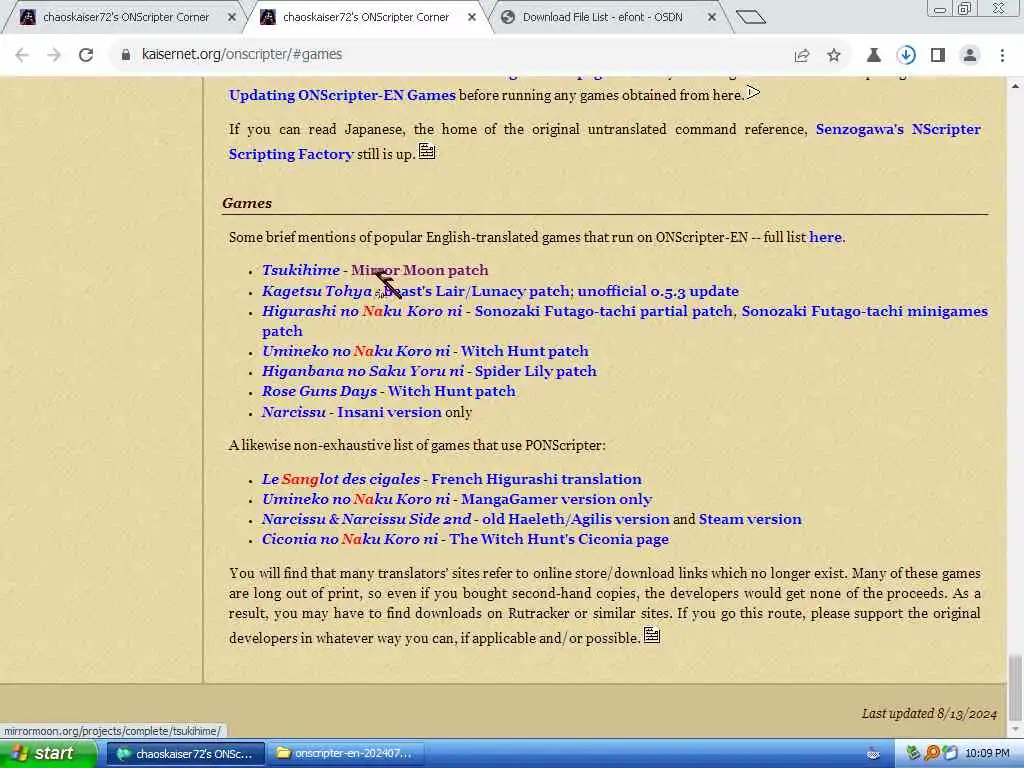Click note icon after 'still is up'
Screen dimensions: 1024x768
click(426, 152)
